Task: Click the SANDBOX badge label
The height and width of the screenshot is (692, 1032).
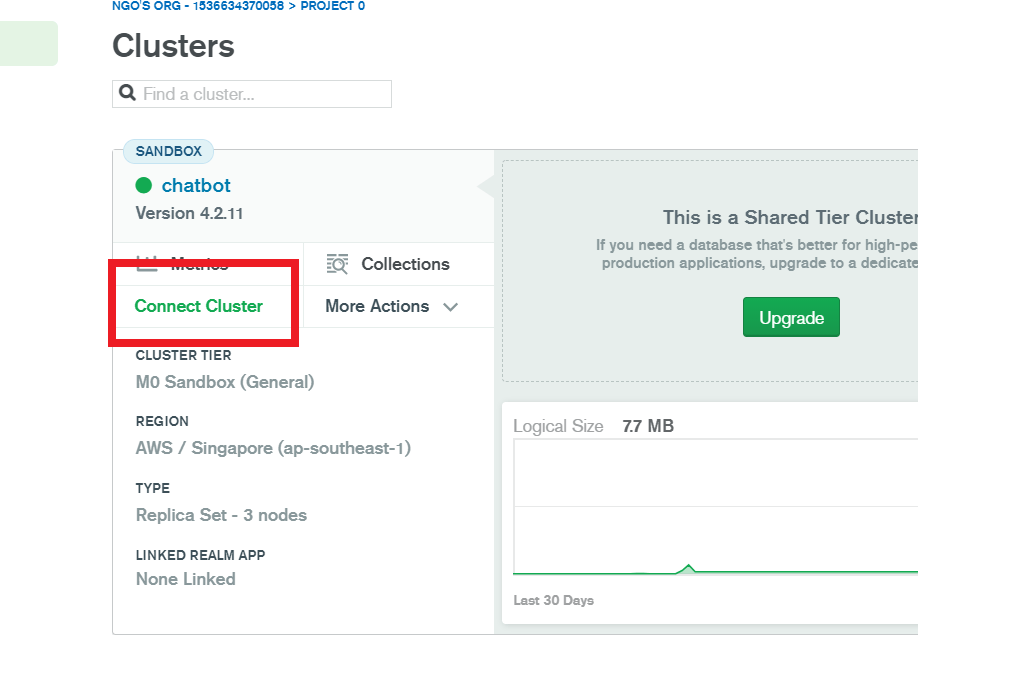Action: click(x=168, y=152)
